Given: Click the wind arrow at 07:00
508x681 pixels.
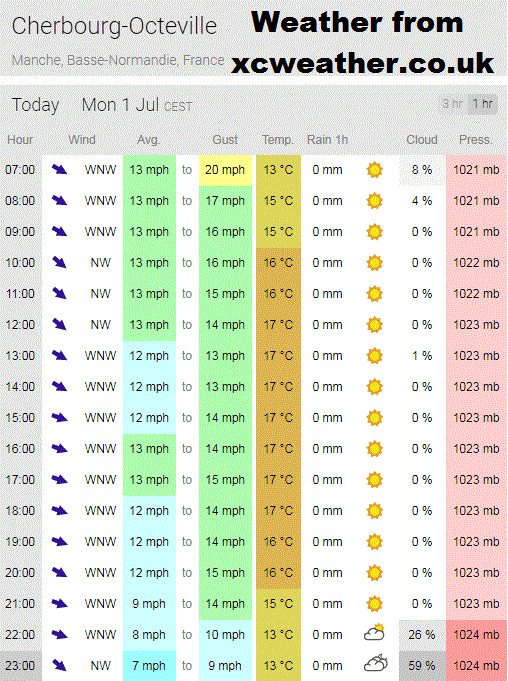Looking at the screenshot, I should tap(59, 169).
